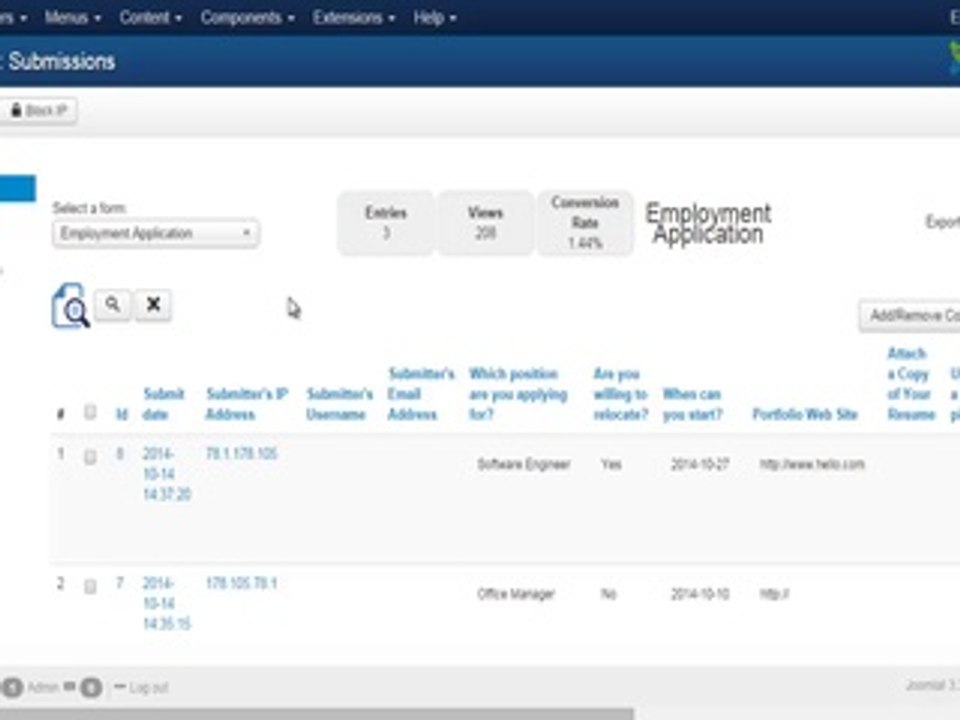This screenshot has height=720, width=960.
Task: Open the Help menu
Action: 435,18
